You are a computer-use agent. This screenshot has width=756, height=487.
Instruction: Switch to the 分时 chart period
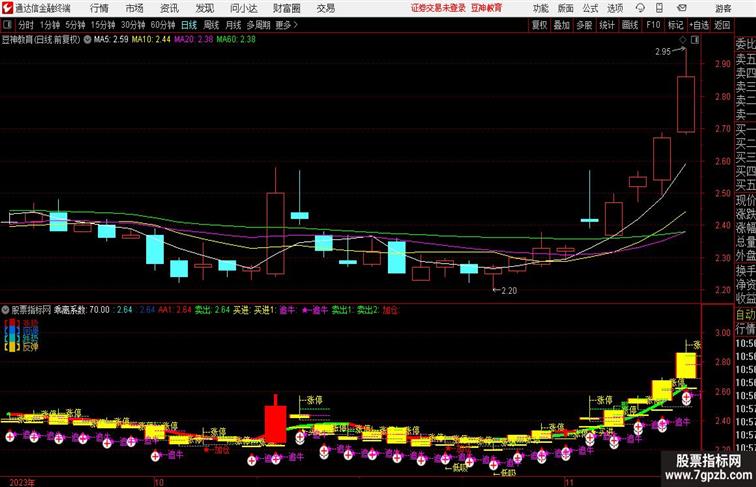[26, 25]
